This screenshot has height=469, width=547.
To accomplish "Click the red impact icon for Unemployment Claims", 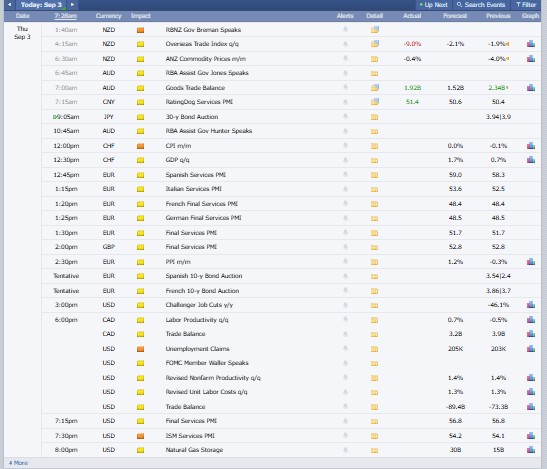I will point(140,349).
